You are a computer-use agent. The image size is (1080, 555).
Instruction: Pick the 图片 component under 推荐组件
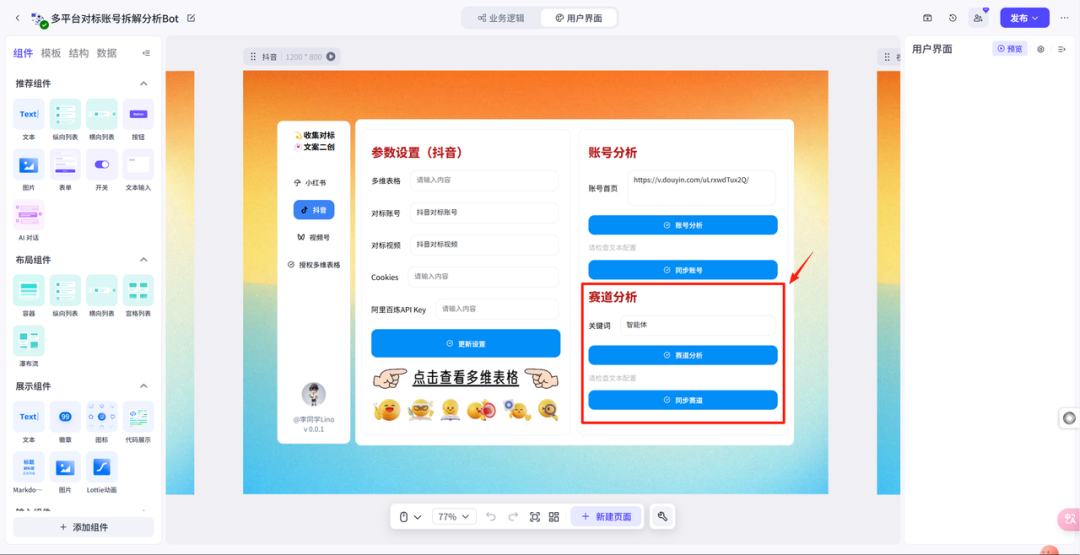(29, 170)
